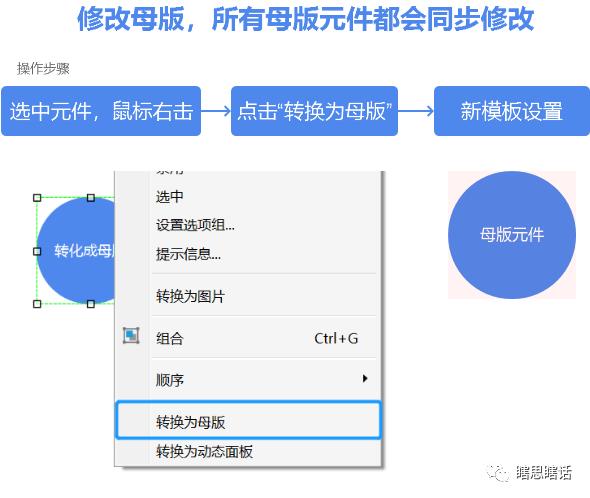The image size is (590, 498).
Task: Click the blue 母版元件 circle
Action: (512, 235)
